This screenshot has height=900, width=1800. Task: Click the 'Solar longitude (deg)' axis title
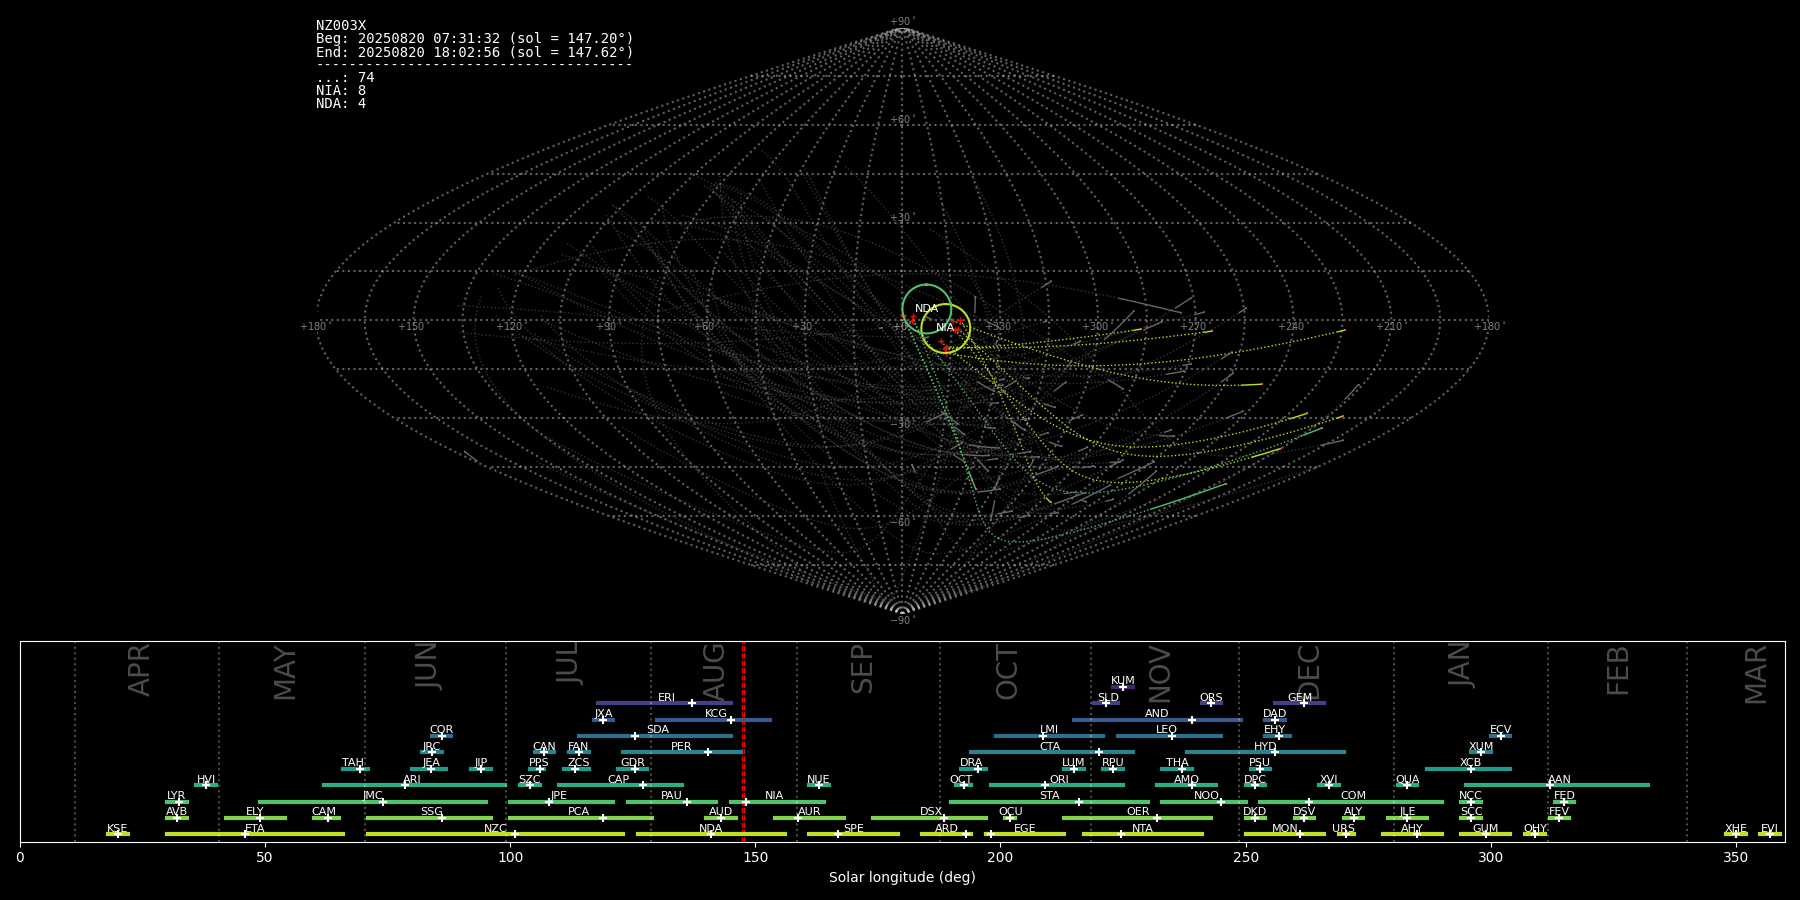(x=902, y=878)
